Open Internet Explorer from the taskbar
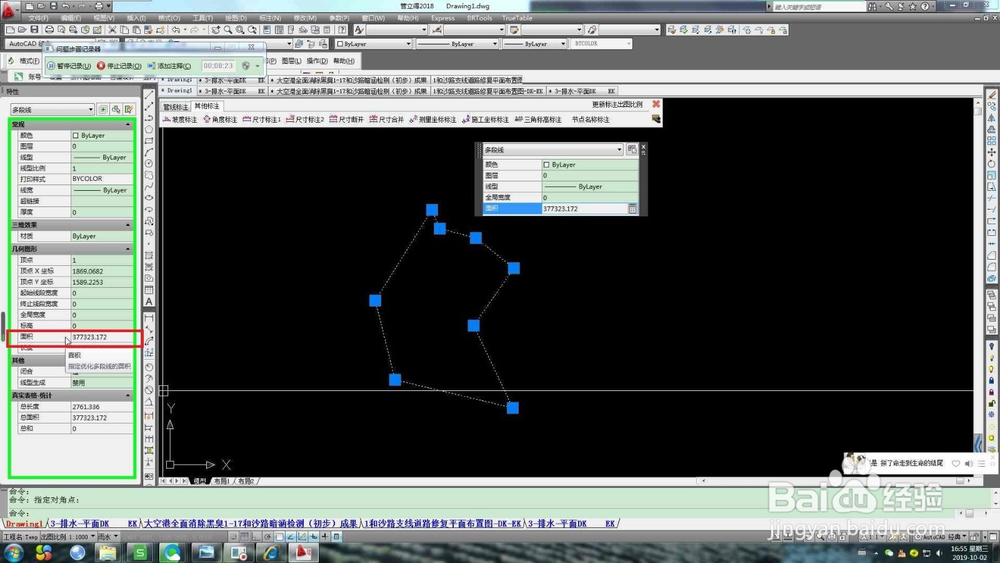The width and height of the screenshot is (1000, 563). 270,552
